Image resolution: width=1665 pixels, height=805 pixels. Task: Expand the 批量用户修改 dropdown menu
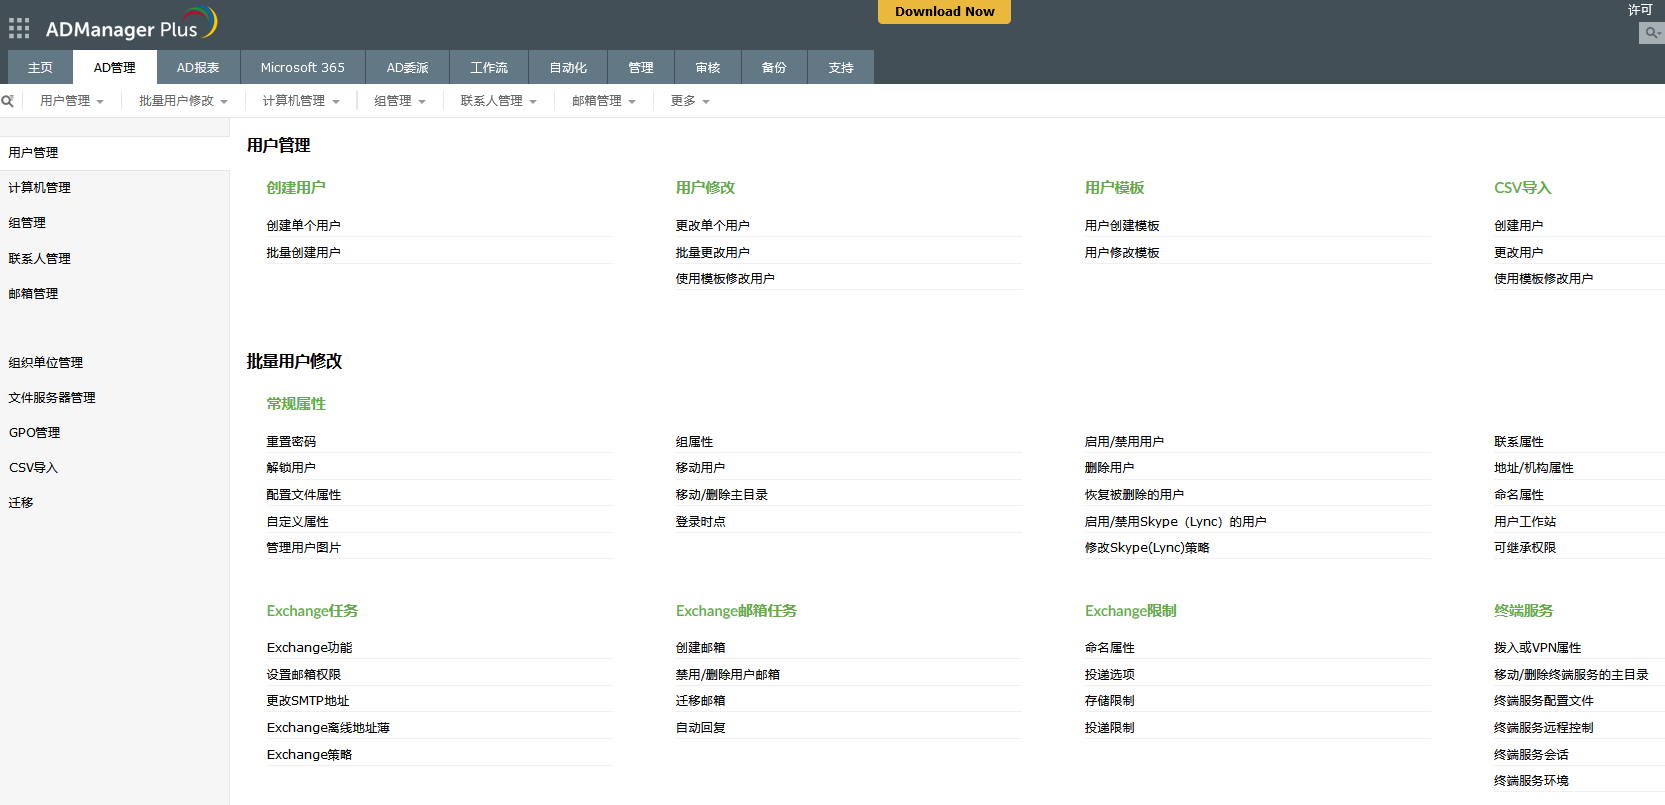pyautogui.click(x=183, y=101)
